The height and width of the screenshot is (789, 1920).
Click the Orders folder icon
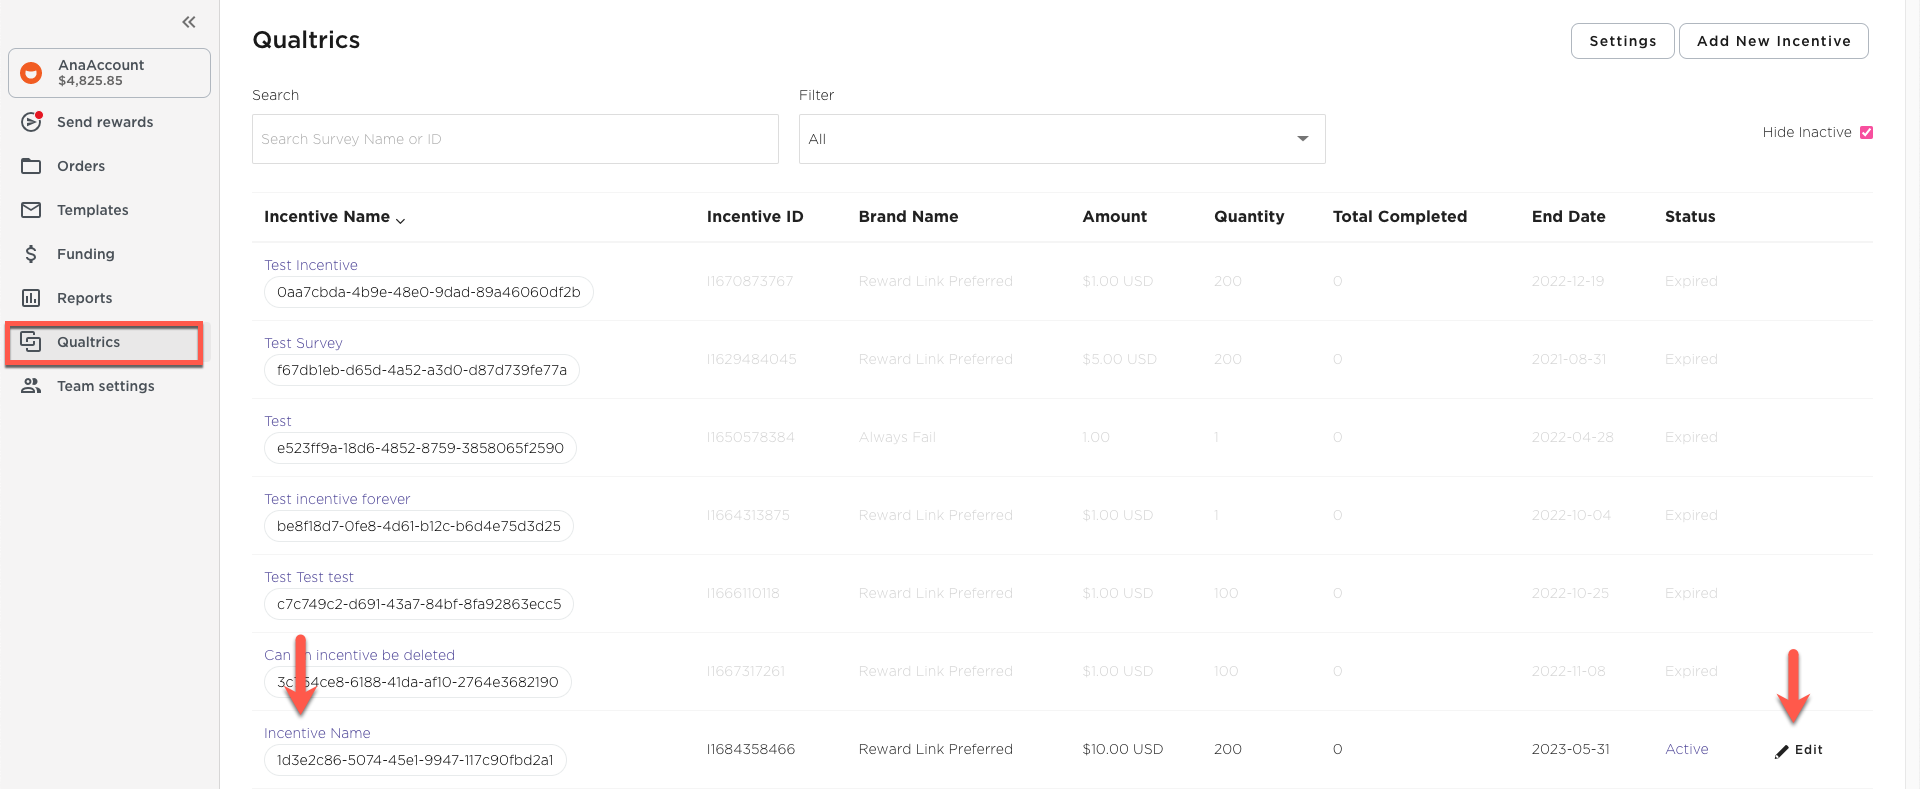pyautogui.click(x=32, y=166)
